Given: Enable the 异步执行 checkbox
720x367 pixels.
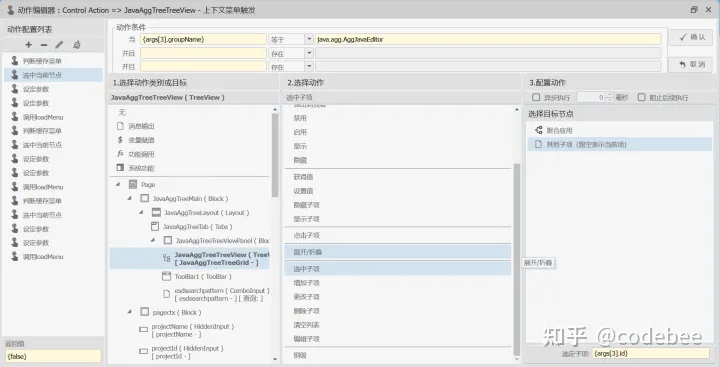Looking at the screenshot, I should tap(536, 97).
